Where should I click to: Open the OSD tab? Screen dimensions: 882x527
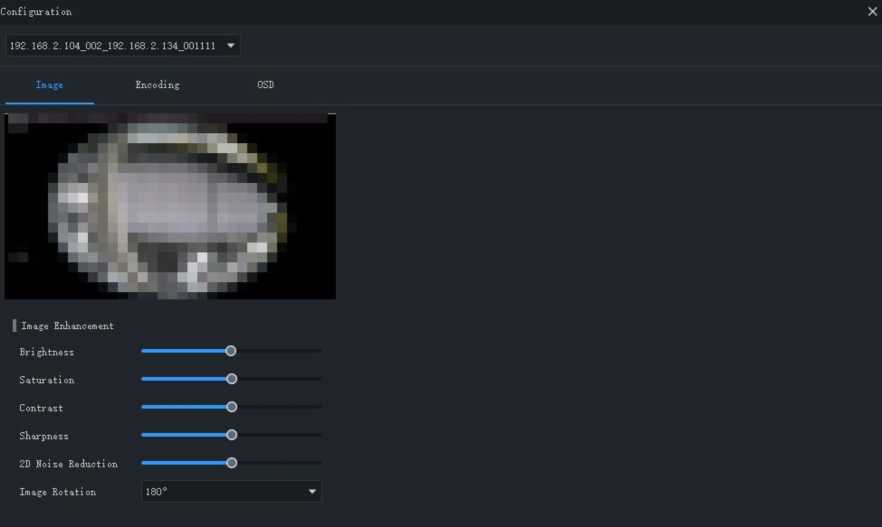pos(265,85)
